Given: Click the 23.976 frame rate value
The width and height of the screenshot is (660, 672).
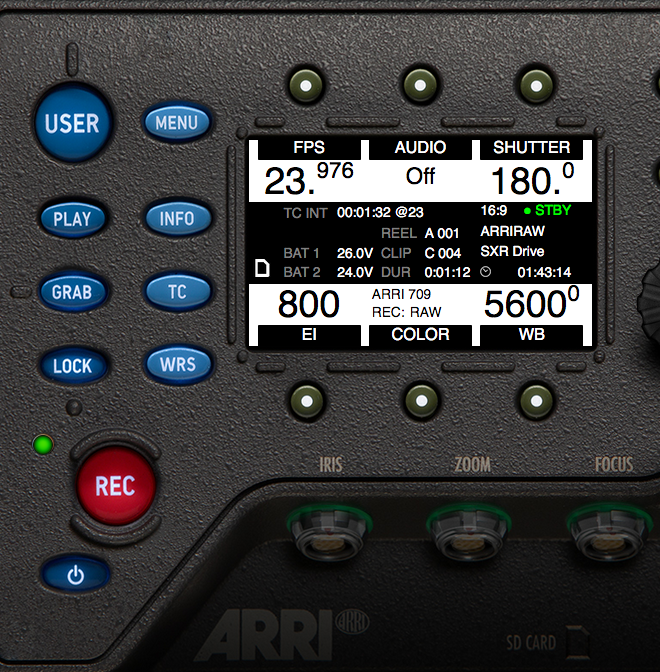Looking at the screenshot, I should [x=309, y=179].
